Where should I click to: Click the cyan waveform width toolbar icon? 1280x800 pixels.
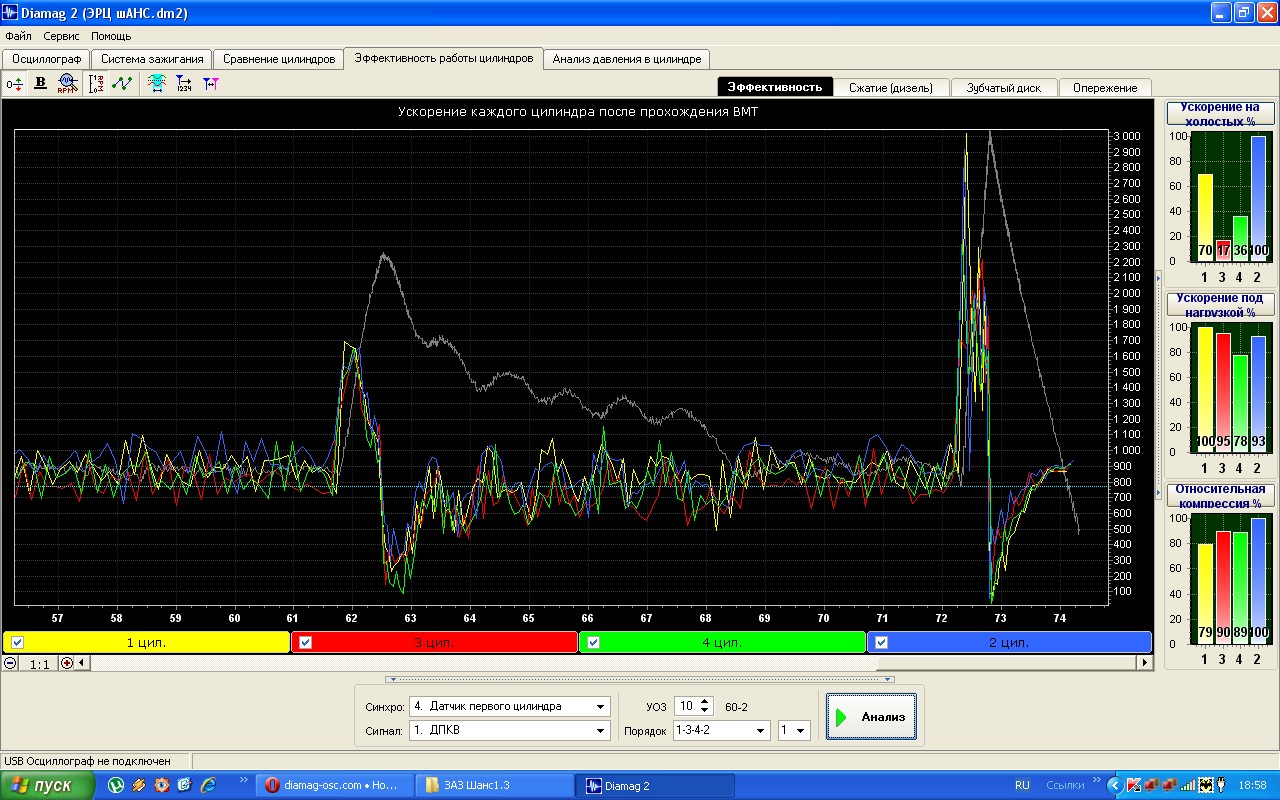(157, 84)
